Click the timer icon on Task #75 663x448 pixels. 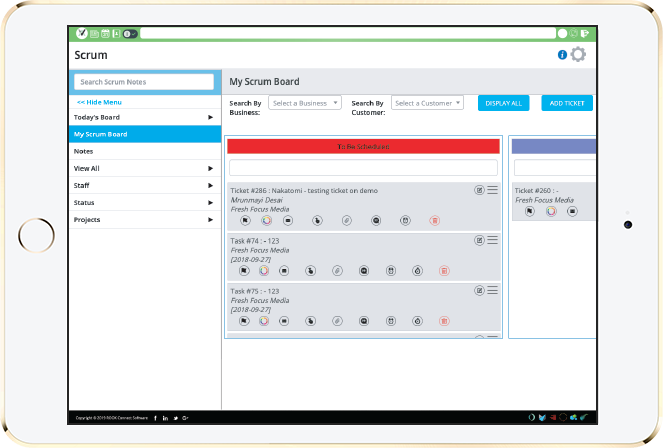(x=417, y=320)
